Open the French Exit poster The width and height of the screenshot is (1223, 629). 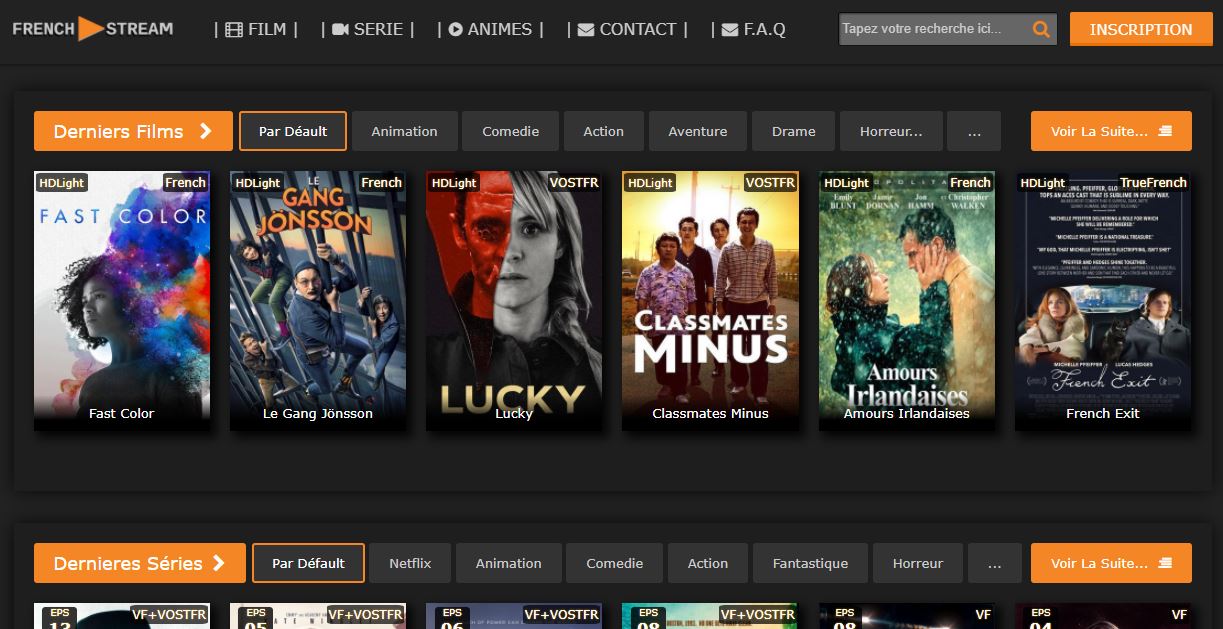[1103, 301]
